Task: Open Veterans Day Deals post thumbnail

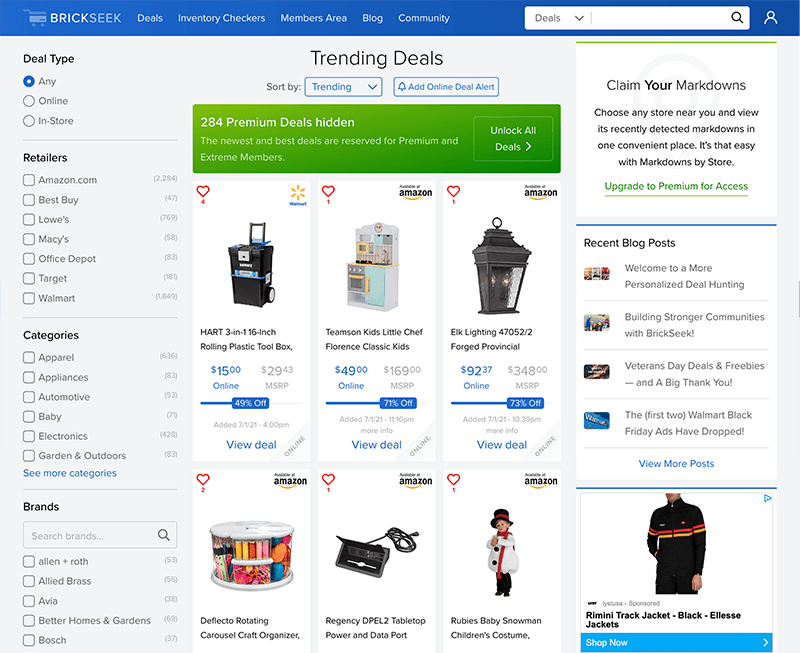Action: coord(596,371)
